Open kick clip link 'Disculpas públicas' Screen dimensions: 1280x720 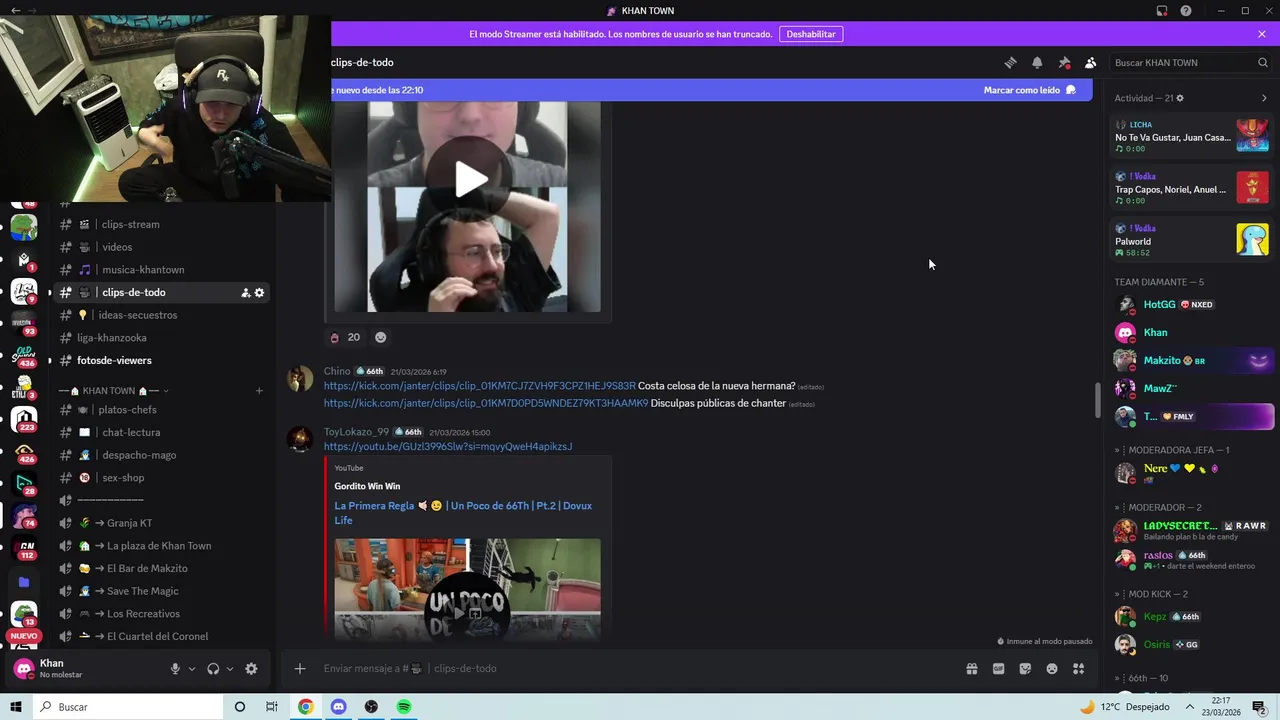tap(486, 403)
